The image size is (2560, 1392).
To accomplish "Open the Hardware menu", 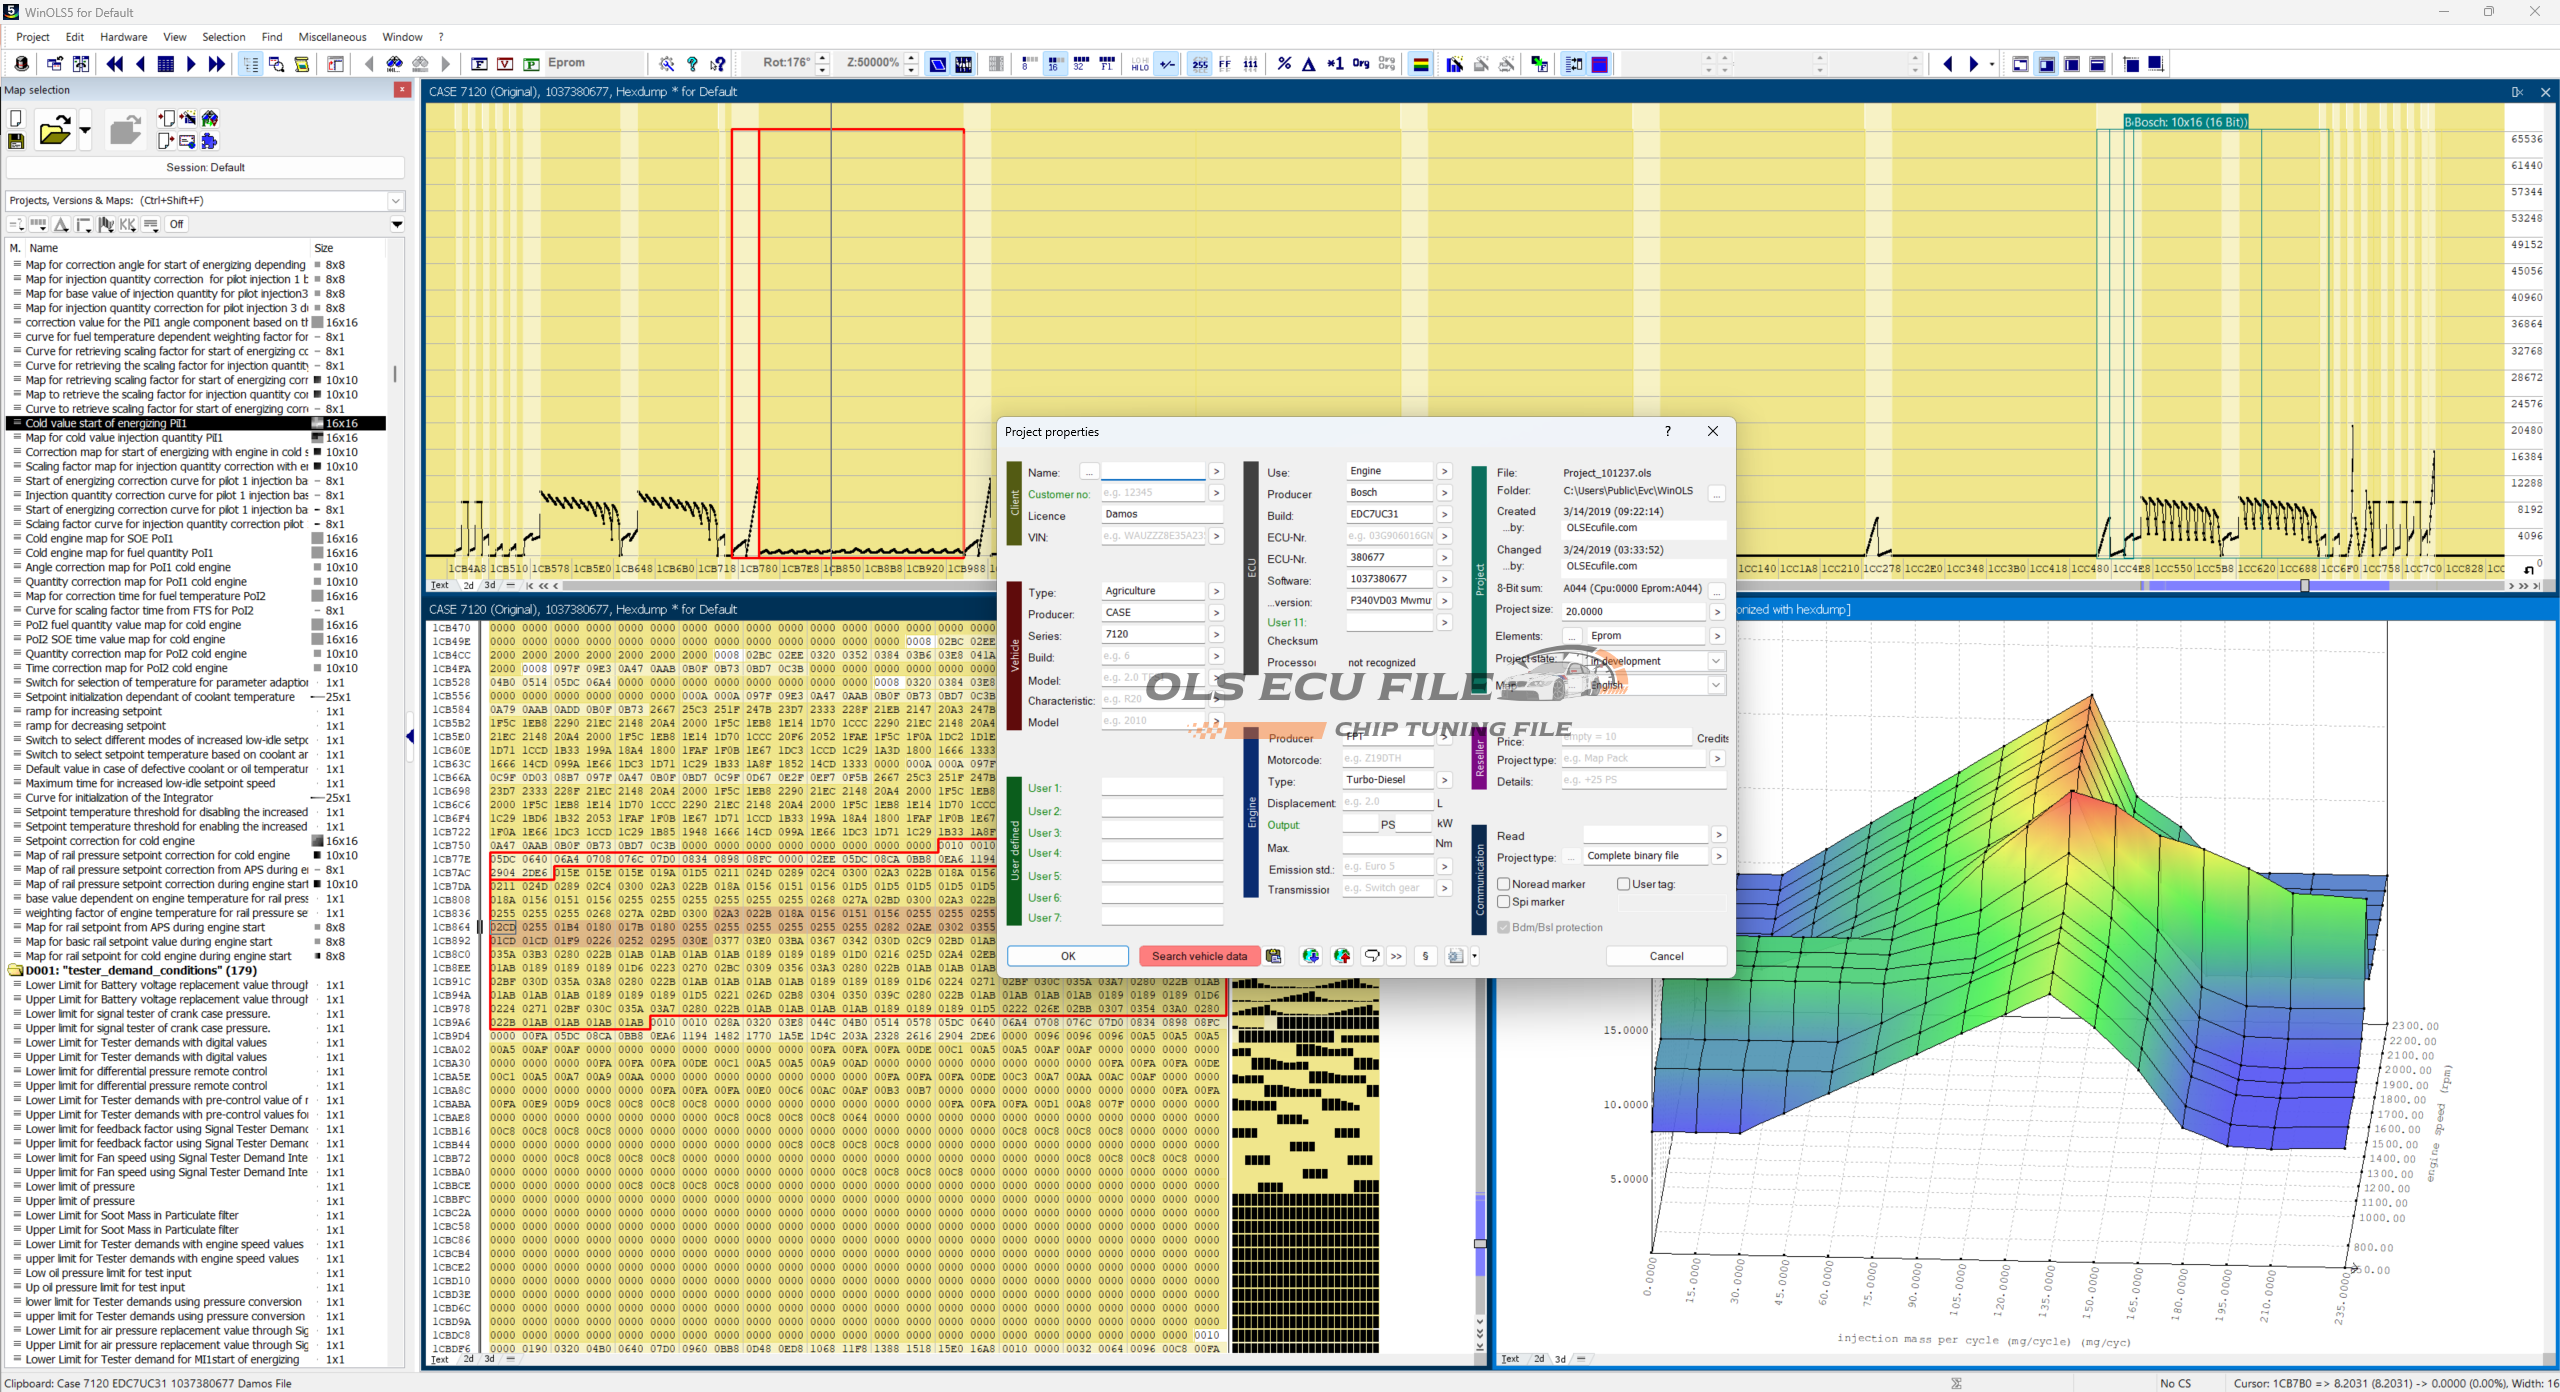I will click(123, 37).
